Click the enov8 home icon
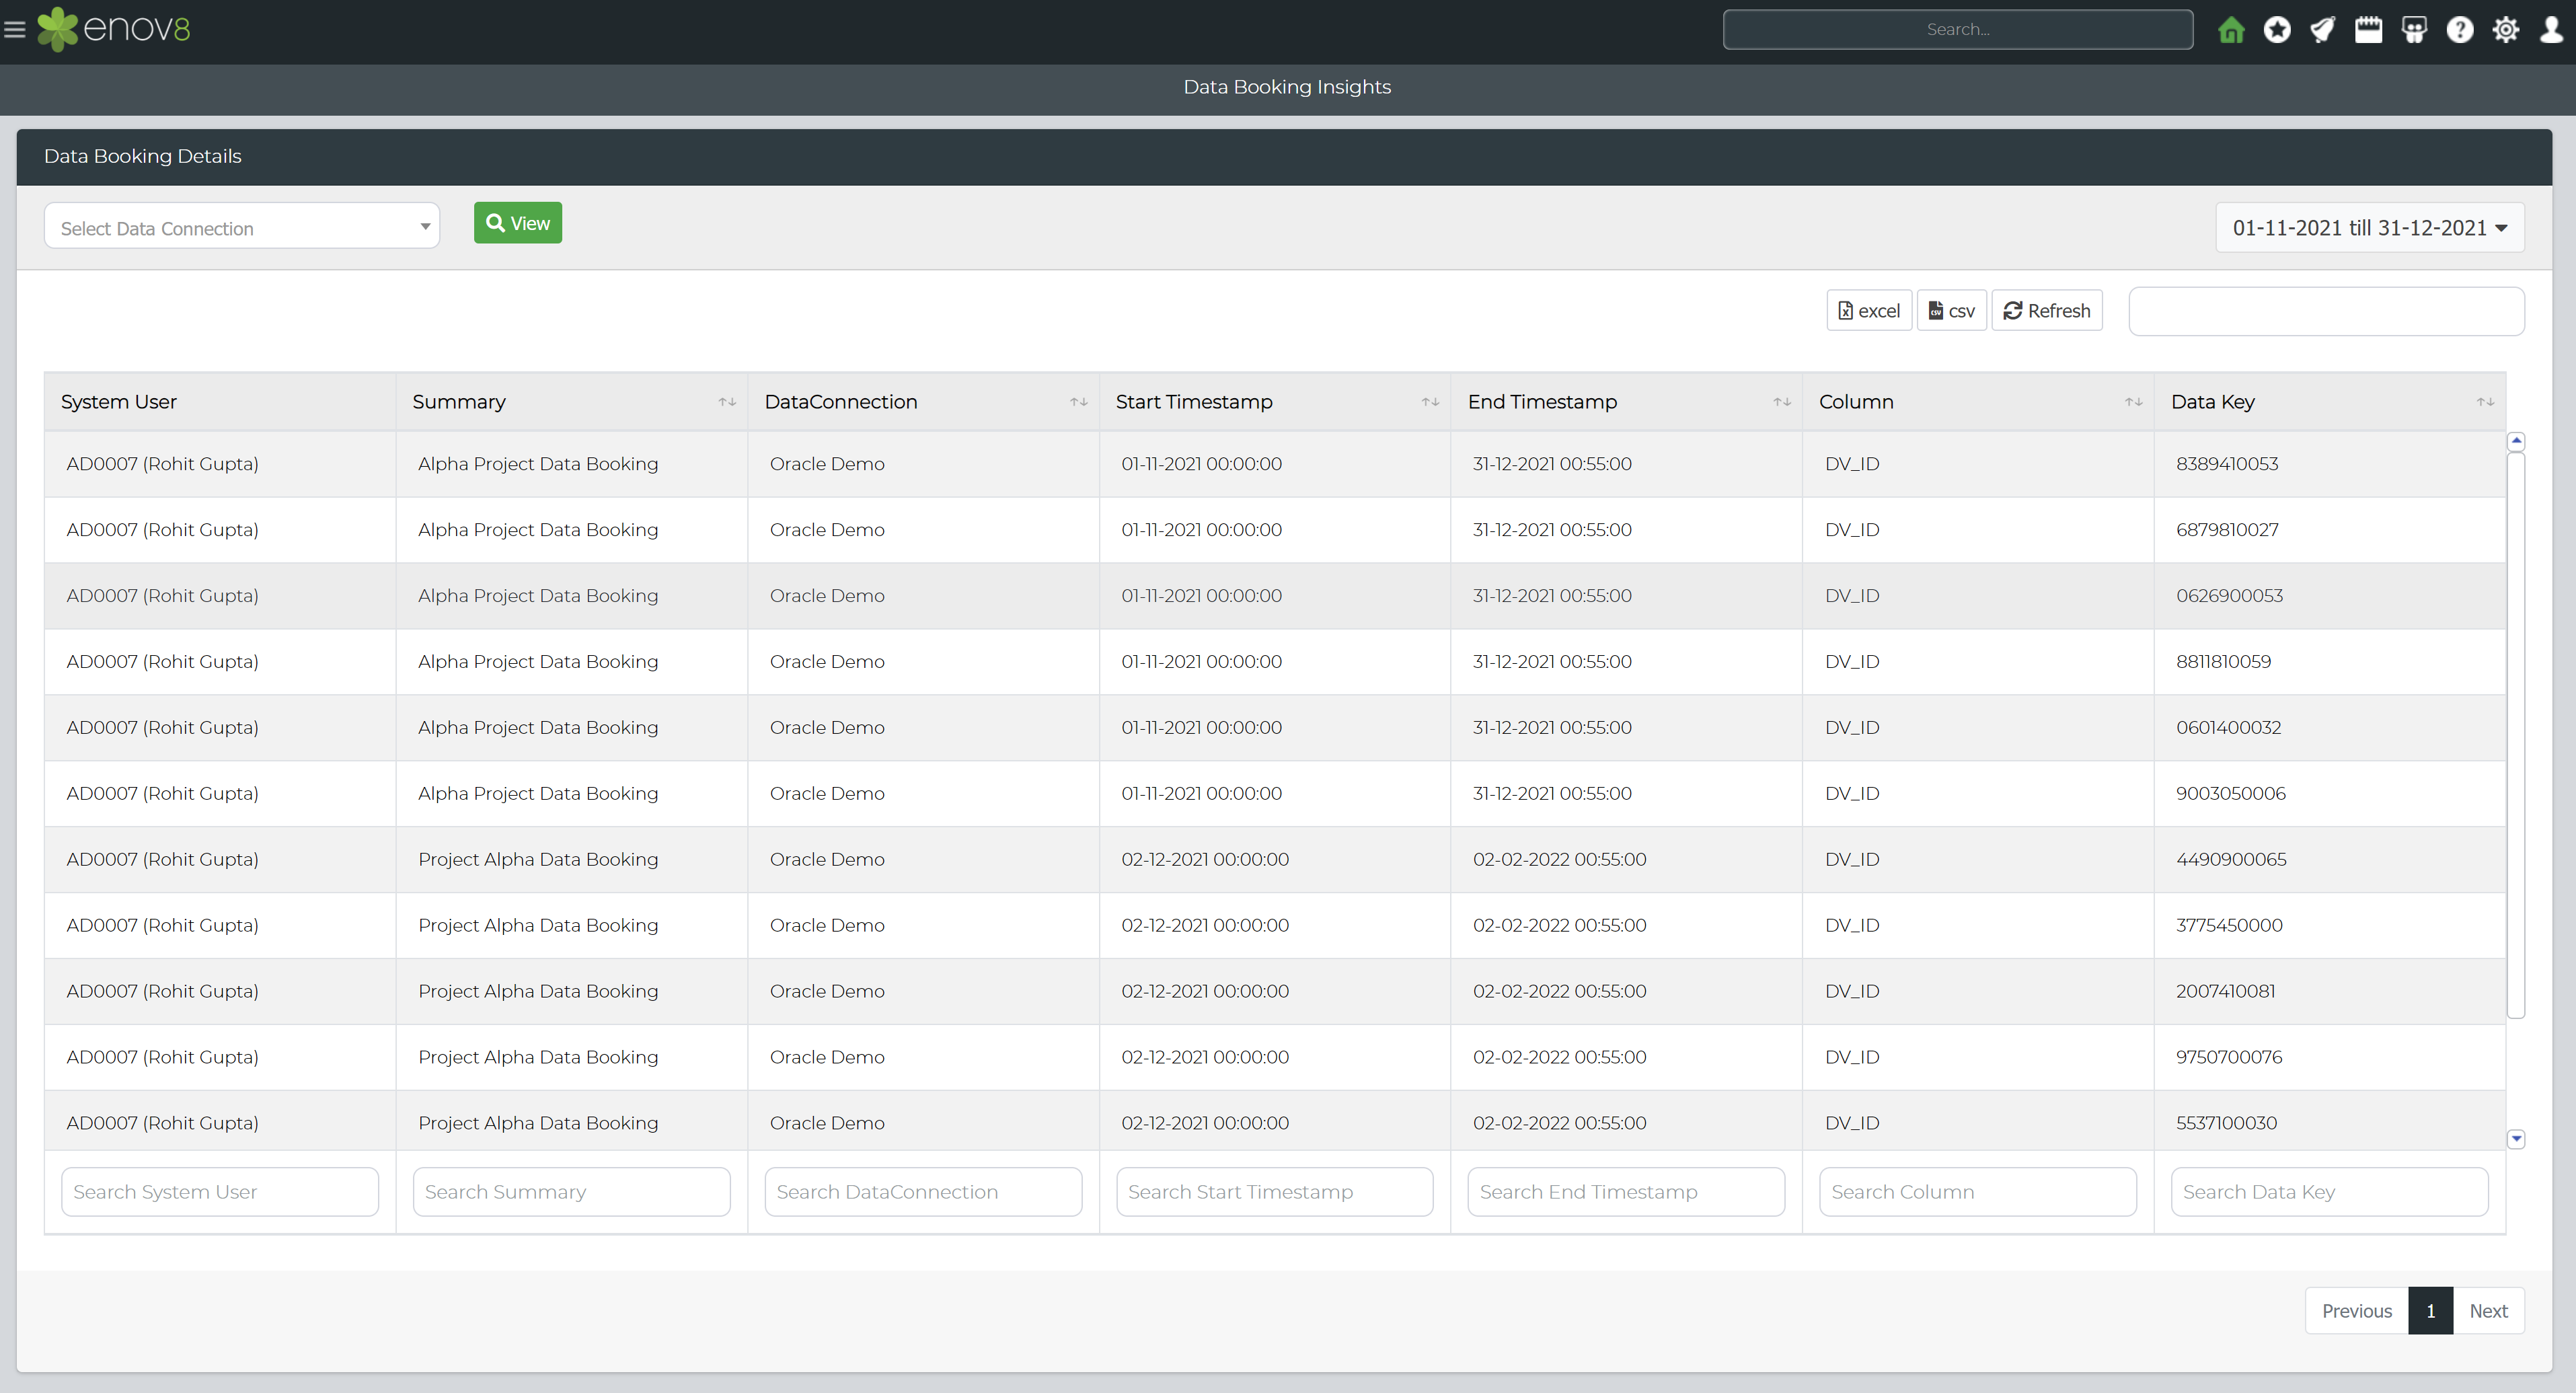Screen dimensions: 2576x1393 (x=2231, y=29)
